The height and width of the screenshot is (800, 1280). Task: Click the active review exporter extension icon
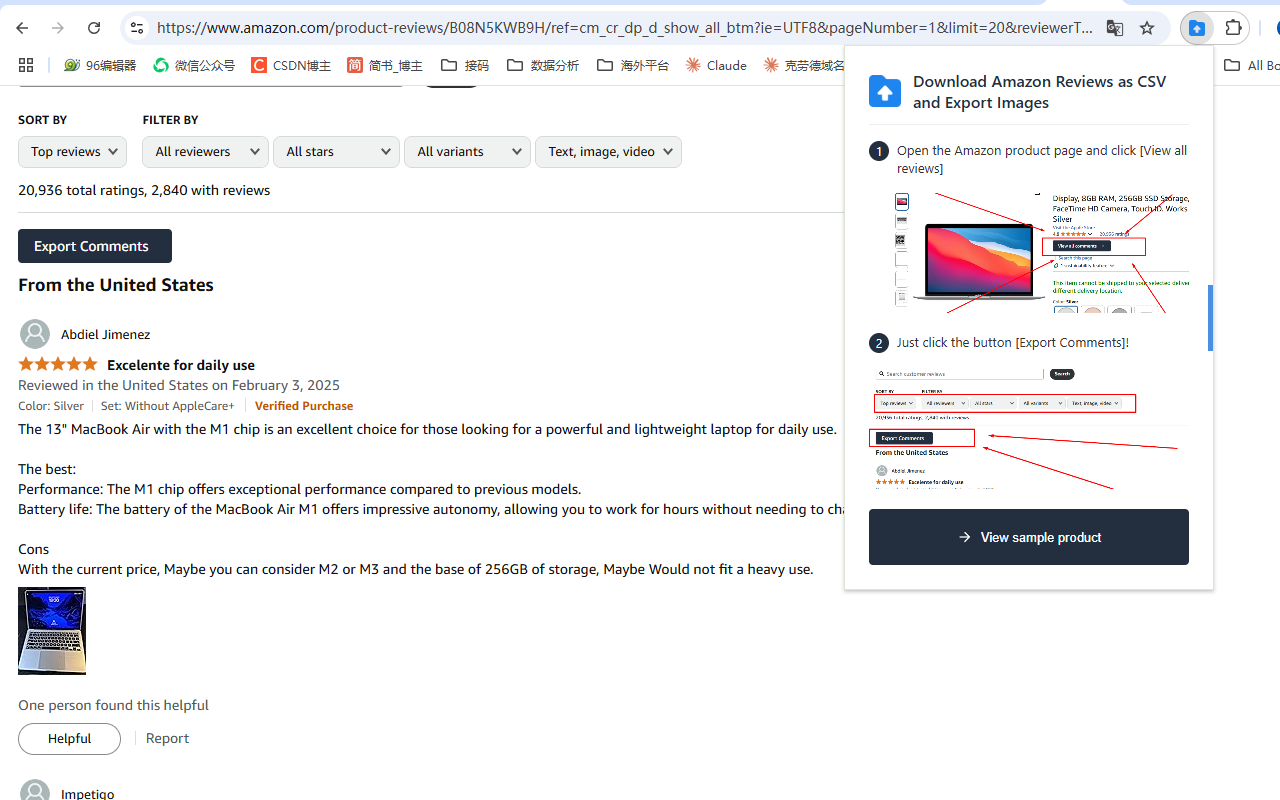(1197, 28)
